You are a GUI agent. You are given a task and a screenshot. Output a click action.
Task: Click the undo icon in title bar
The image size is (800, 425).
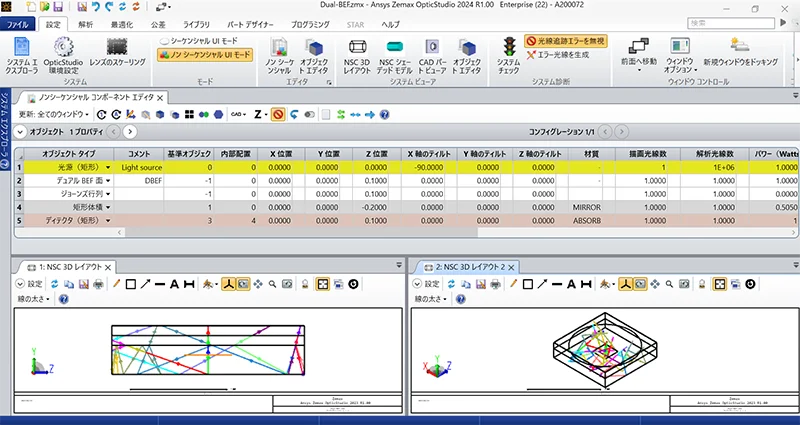pyautogui.click(x=95, y=7)
